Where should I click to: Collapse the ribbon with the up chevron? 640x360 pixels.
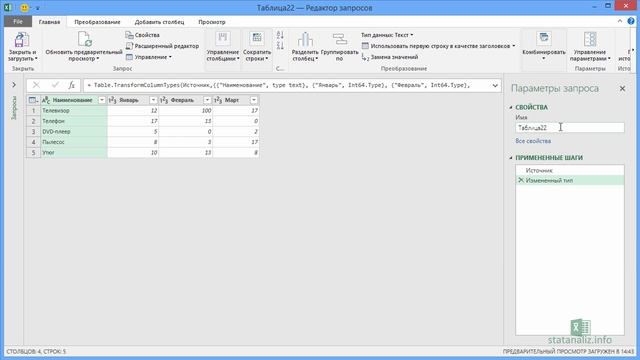(x=620, y=21)
